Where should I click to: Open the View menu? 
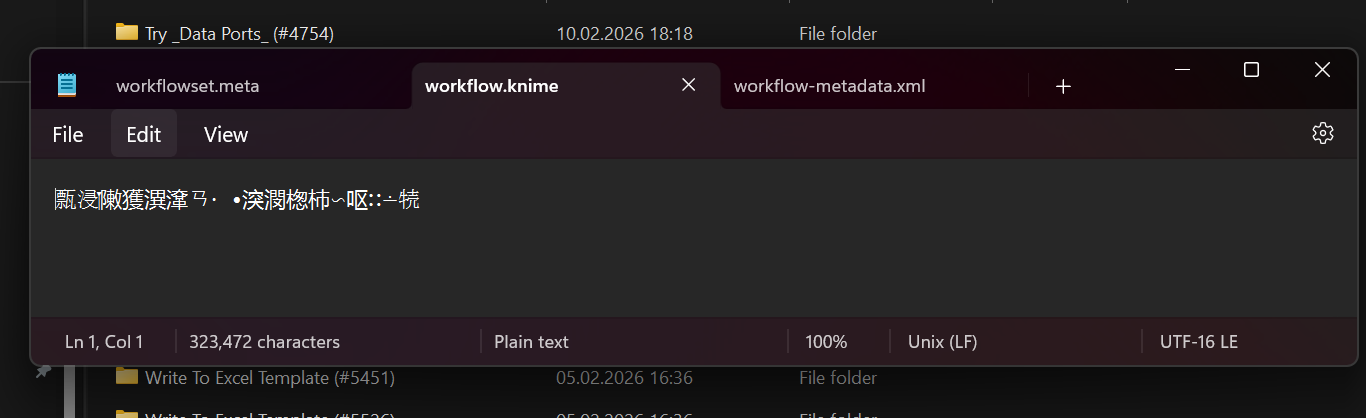pos(226,134)
